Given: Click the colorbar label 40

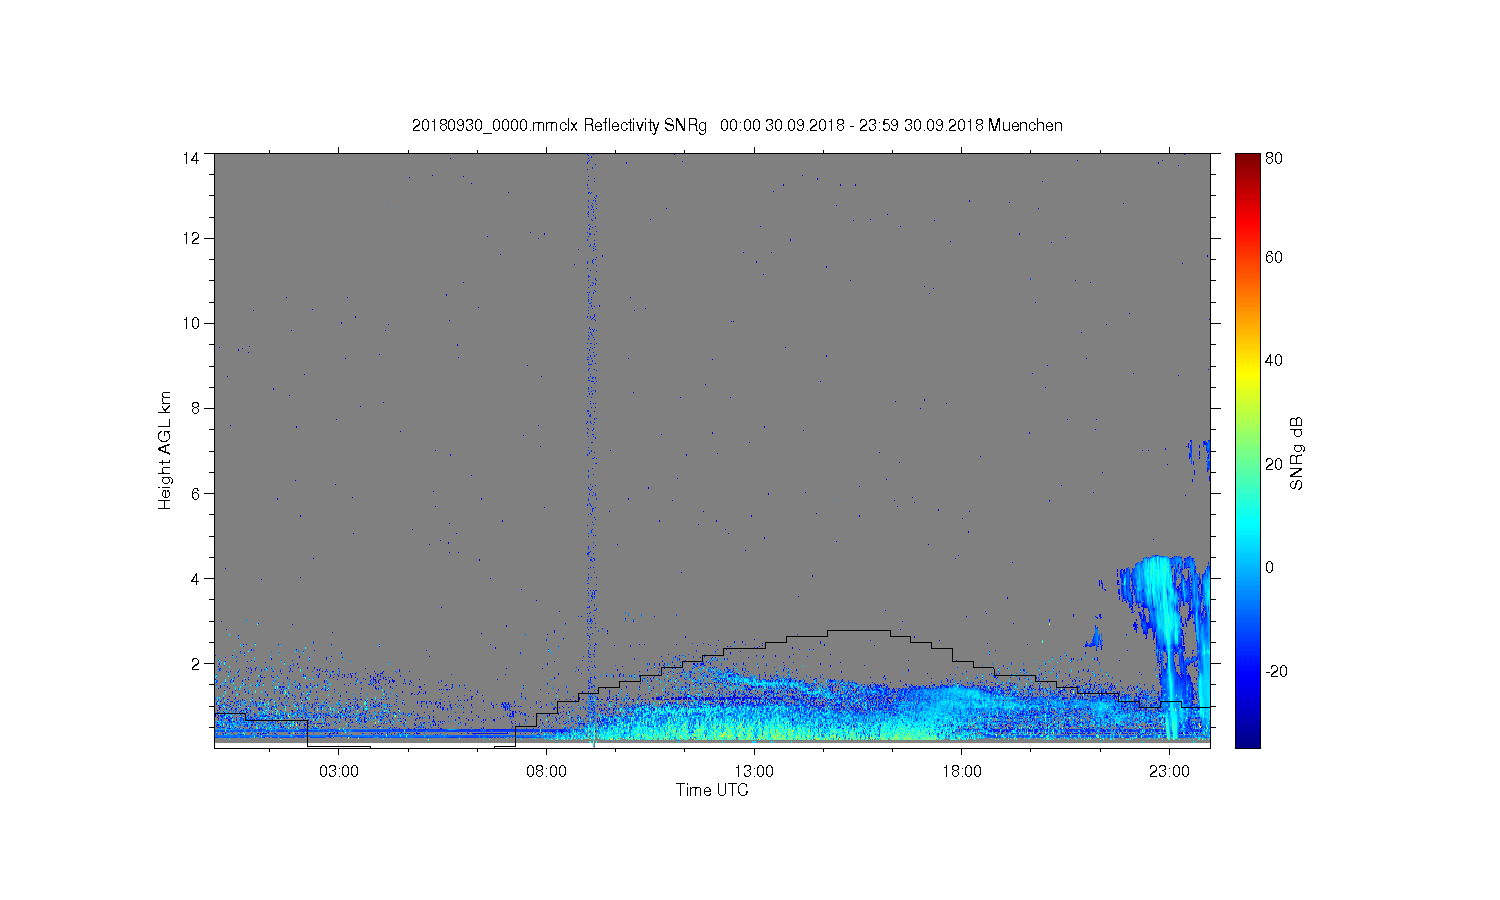Looking at the screenshot, I should 1274,360.
